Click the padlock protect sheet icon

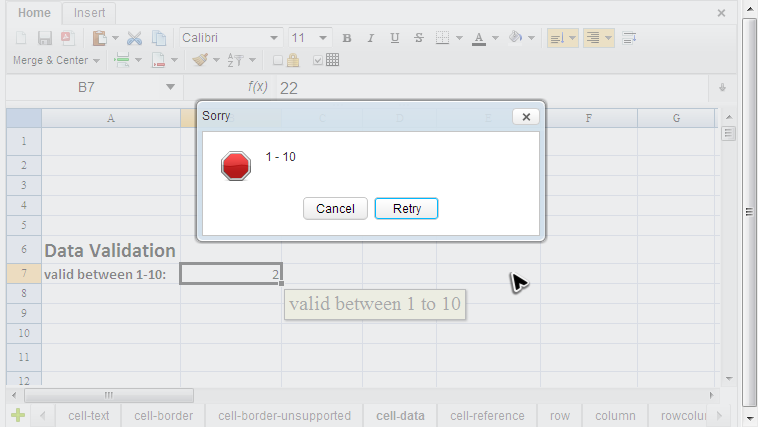pyautogui.click(x=293, y=60)
